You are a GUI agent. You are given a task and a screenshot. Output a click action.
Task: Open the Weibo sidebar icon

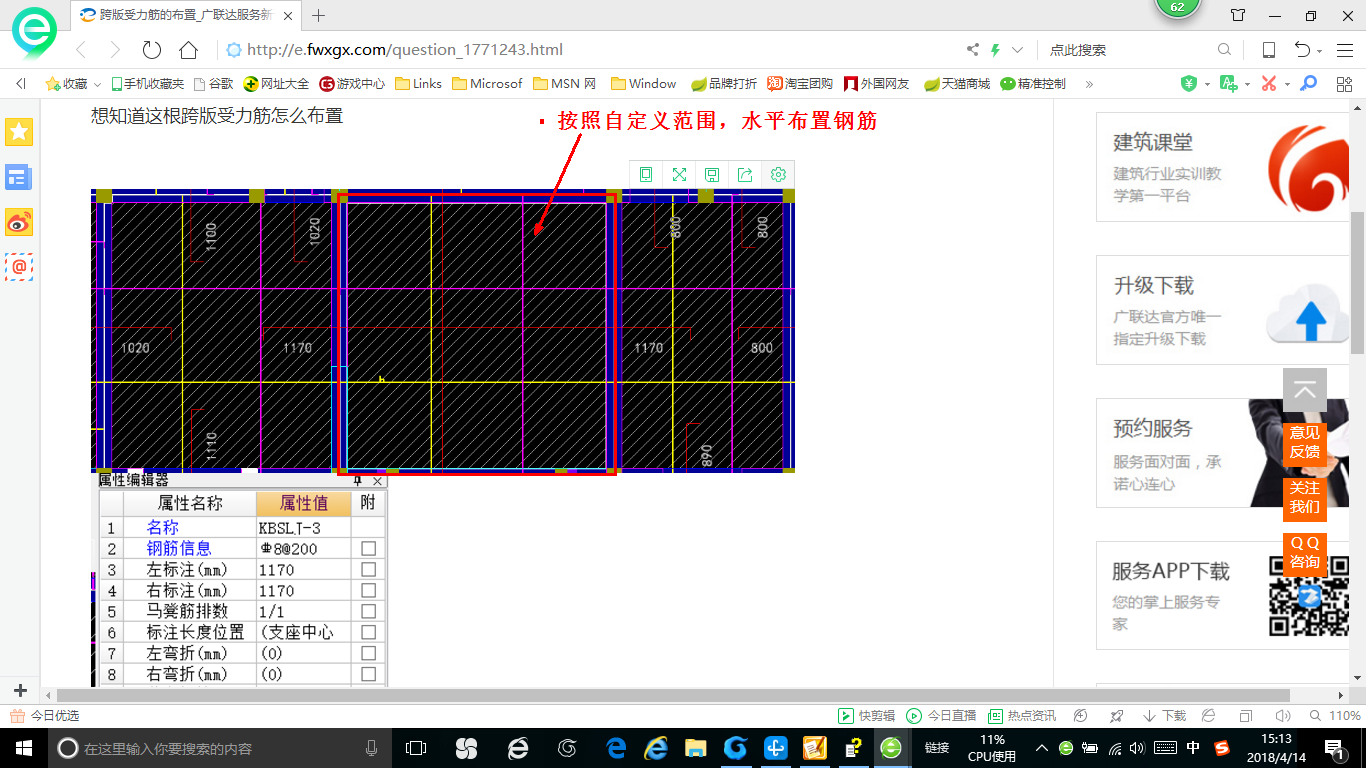coord(19,222)
